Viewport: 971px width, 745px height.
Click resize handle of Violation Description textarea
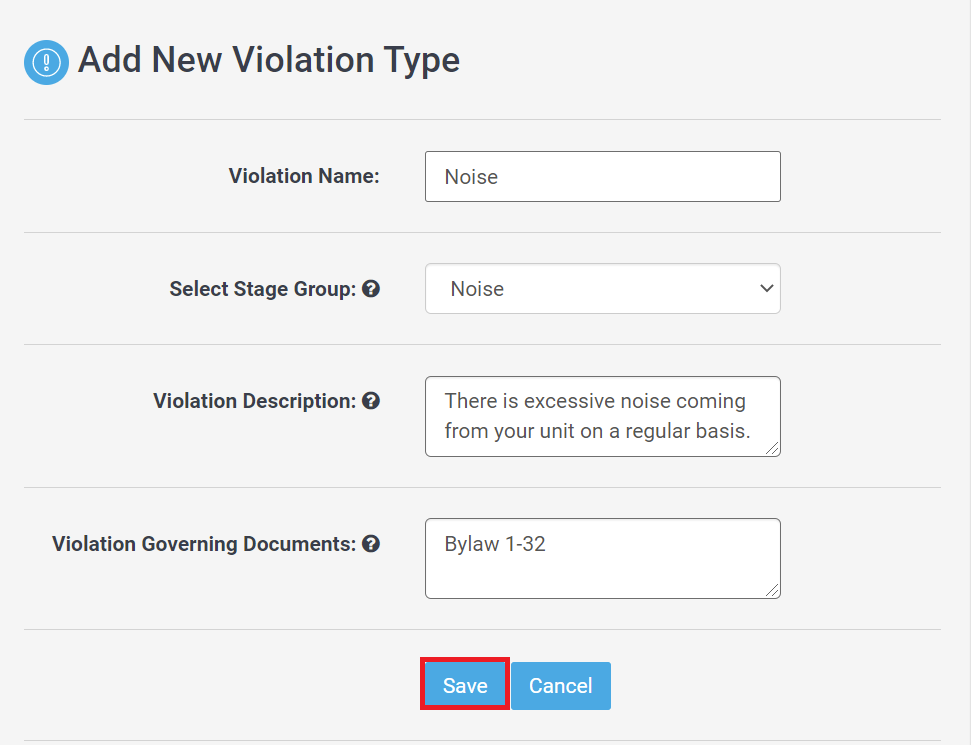coord(772,449)
